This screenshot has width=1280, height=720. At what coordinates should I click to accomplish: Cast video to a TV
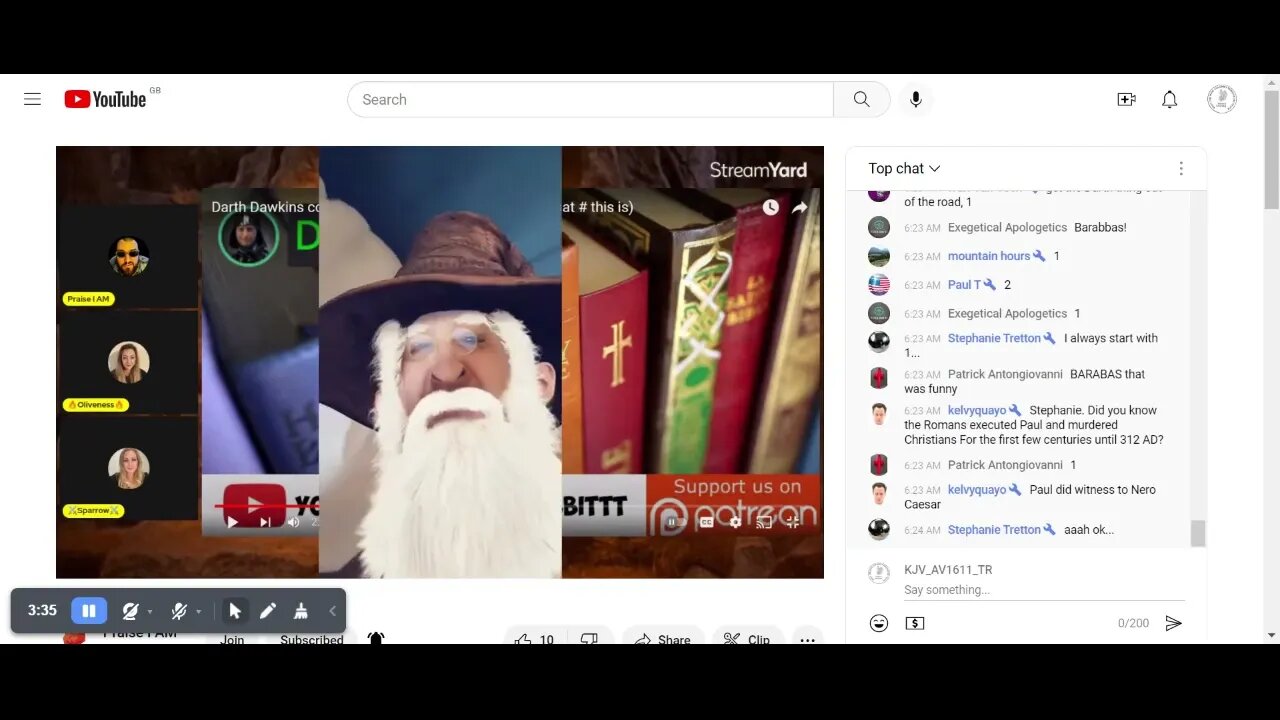click(x=764, y=521)
